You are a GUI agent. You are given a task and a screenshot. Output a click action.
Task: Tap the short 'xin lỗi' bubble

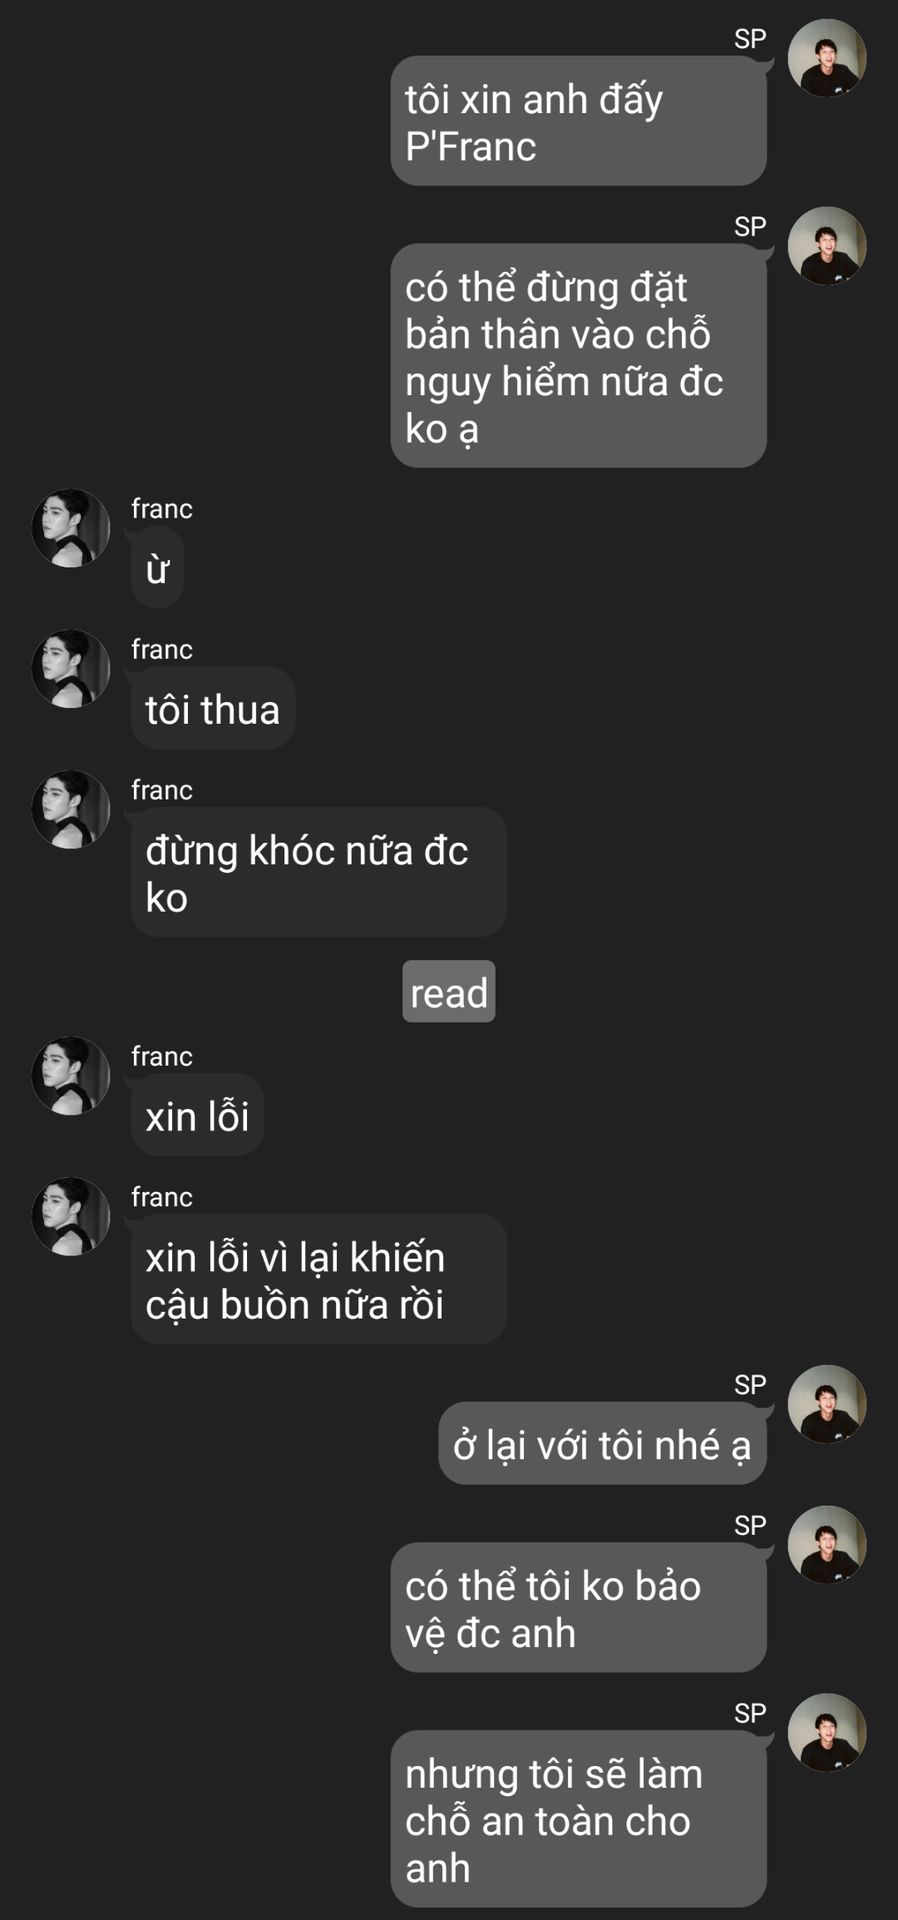197,1115
